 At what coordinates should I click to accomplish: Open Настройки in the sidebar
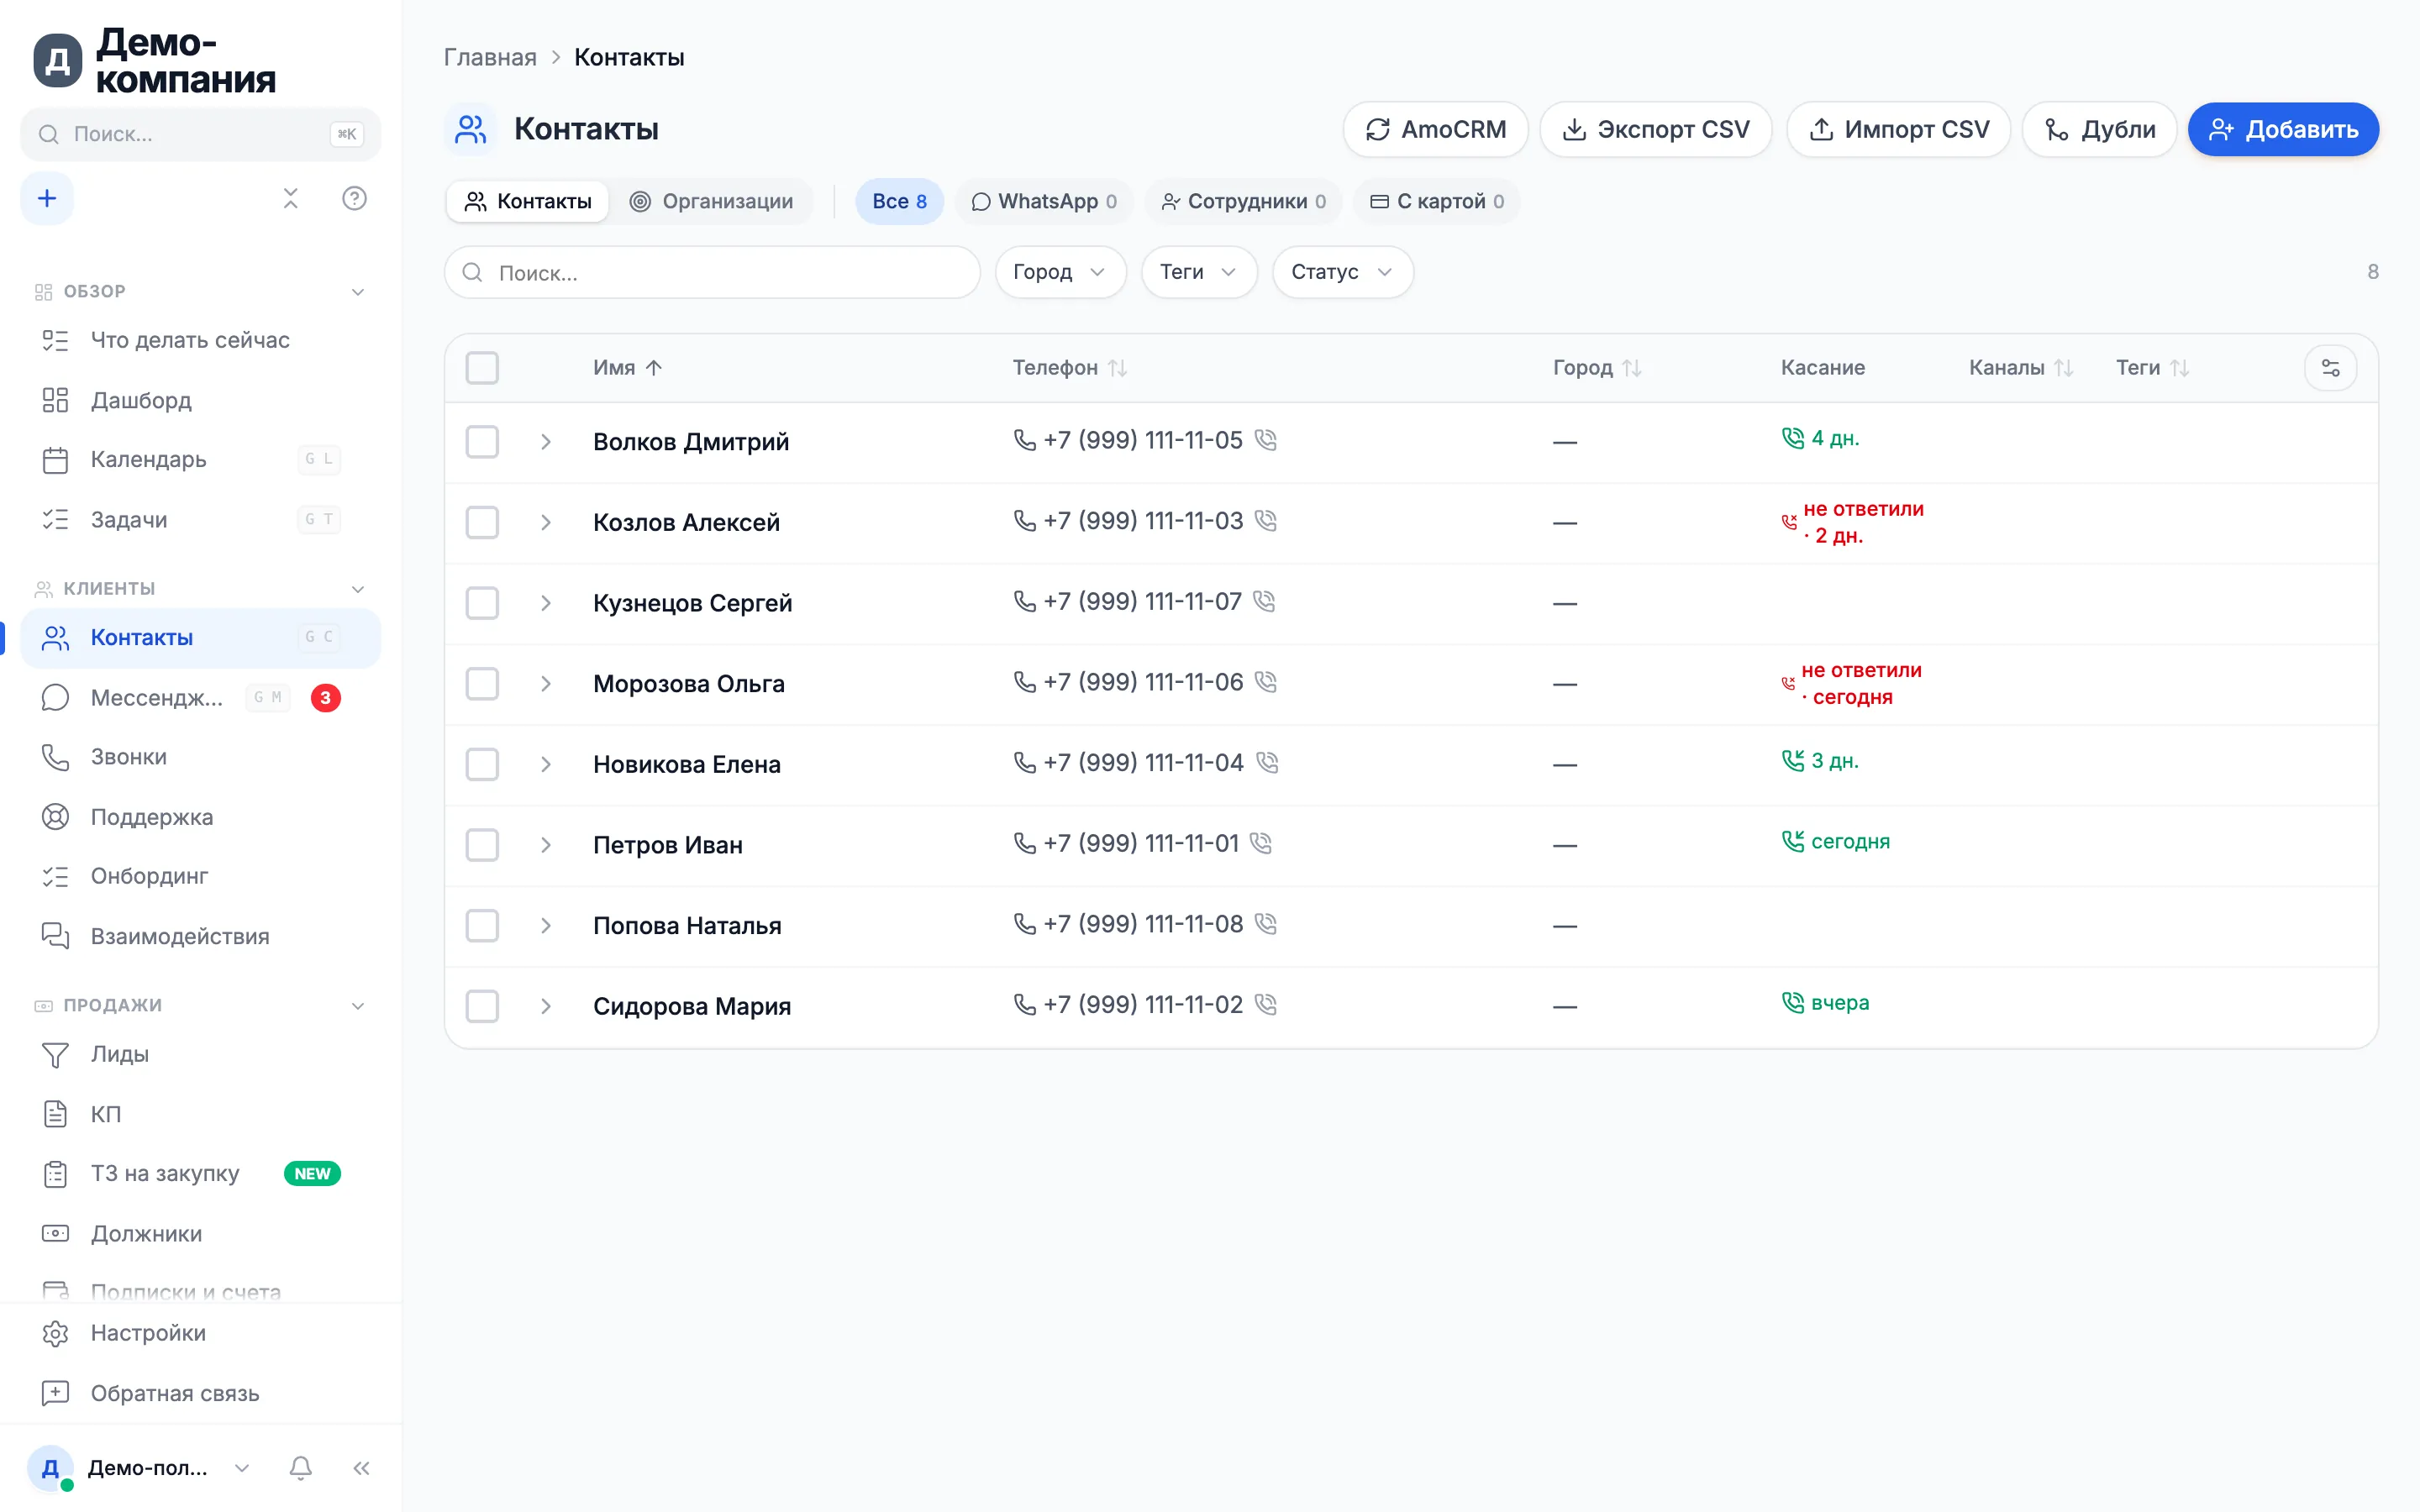pos(200,1333)
